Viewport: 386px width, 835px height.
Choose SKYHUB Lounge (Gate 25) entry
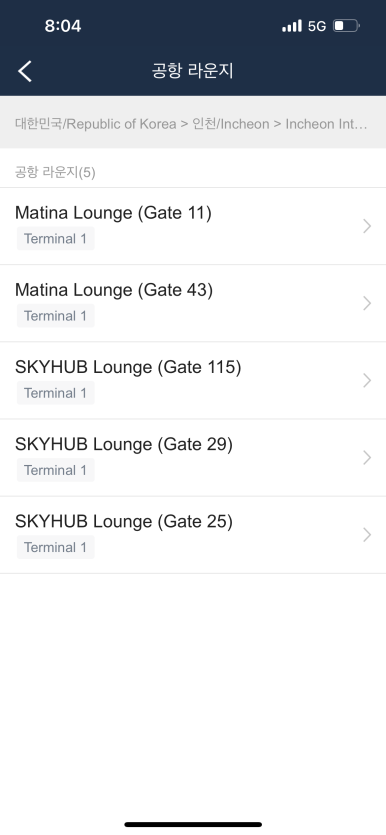pyautogui.click(x=193, y=535)
